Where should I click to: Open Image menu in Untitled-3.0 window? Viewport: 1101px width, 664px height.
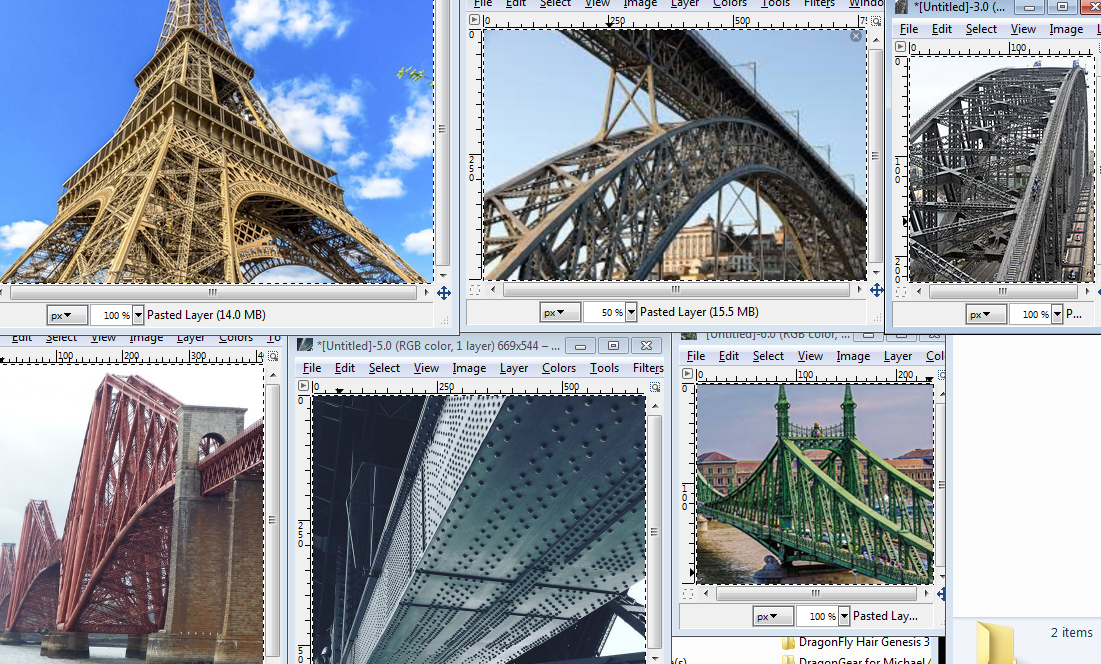click(1066, 29)
